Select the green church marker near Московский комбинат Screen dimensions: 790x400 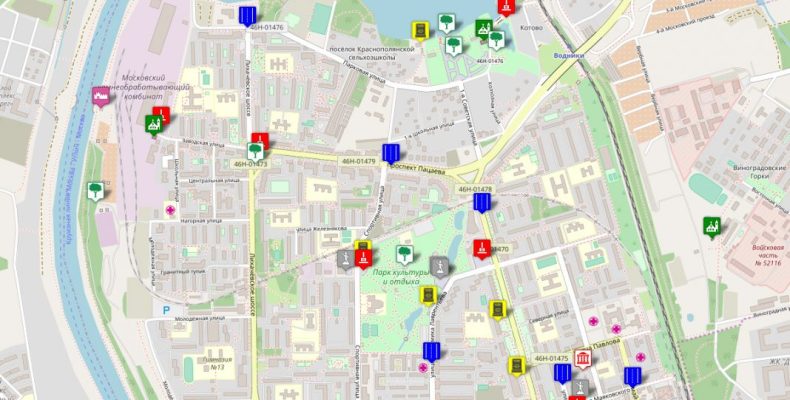coord(153,124)
